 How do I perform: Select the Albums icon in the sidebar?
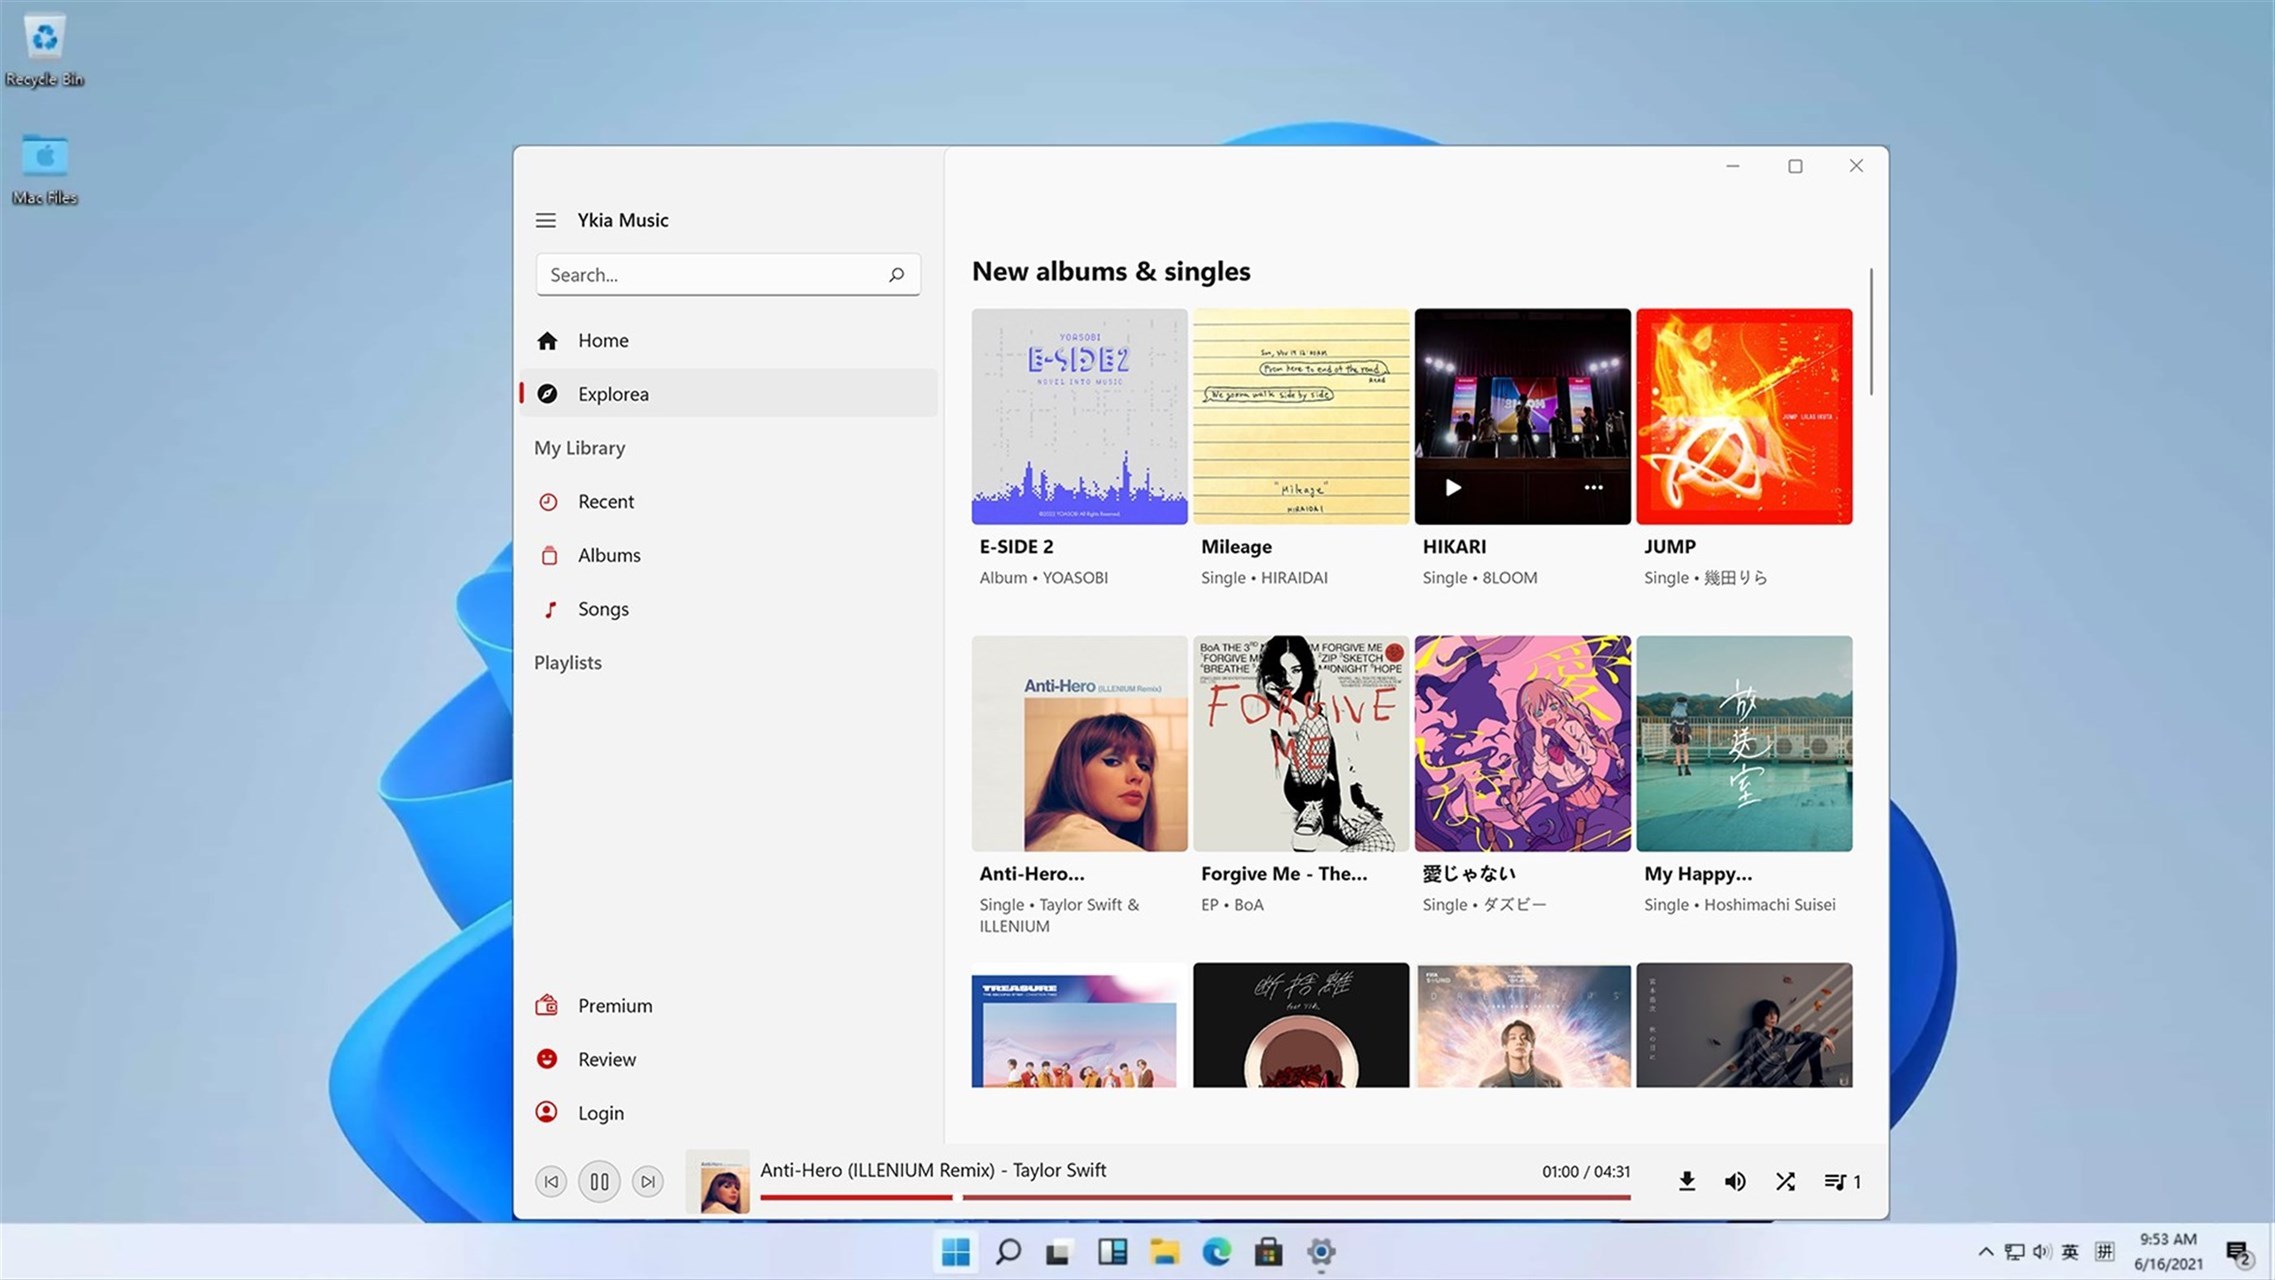[548, 555]
